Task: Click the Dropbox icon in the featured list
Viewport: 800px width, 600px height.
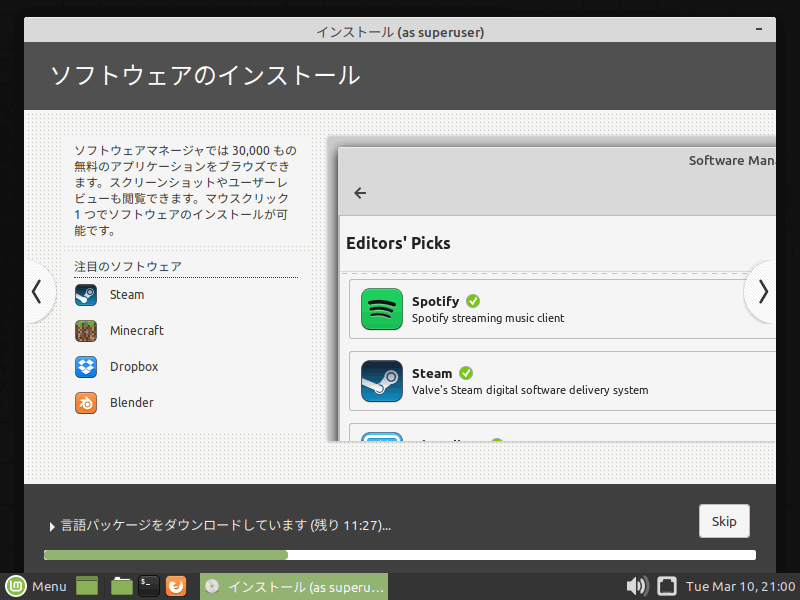Action: point(86,367)
